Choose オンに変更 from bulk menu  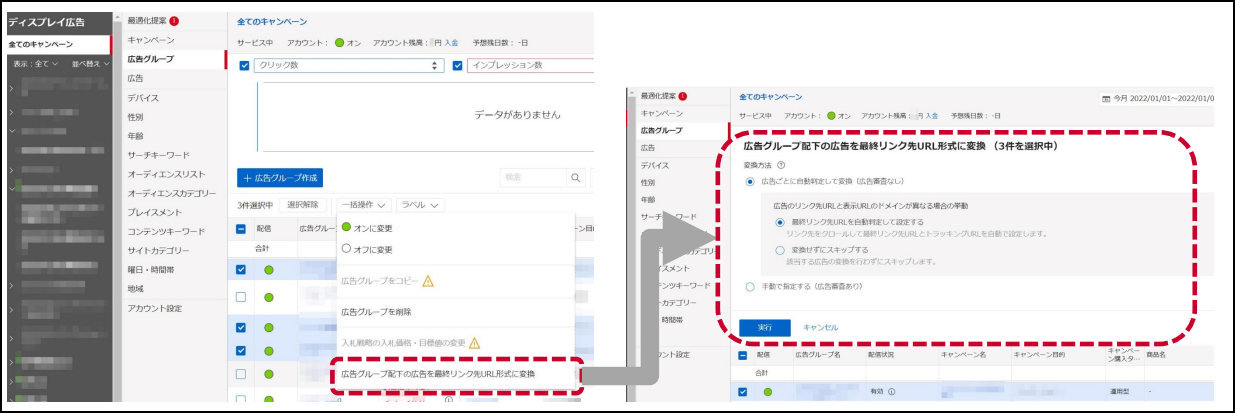tap(367, 228)
